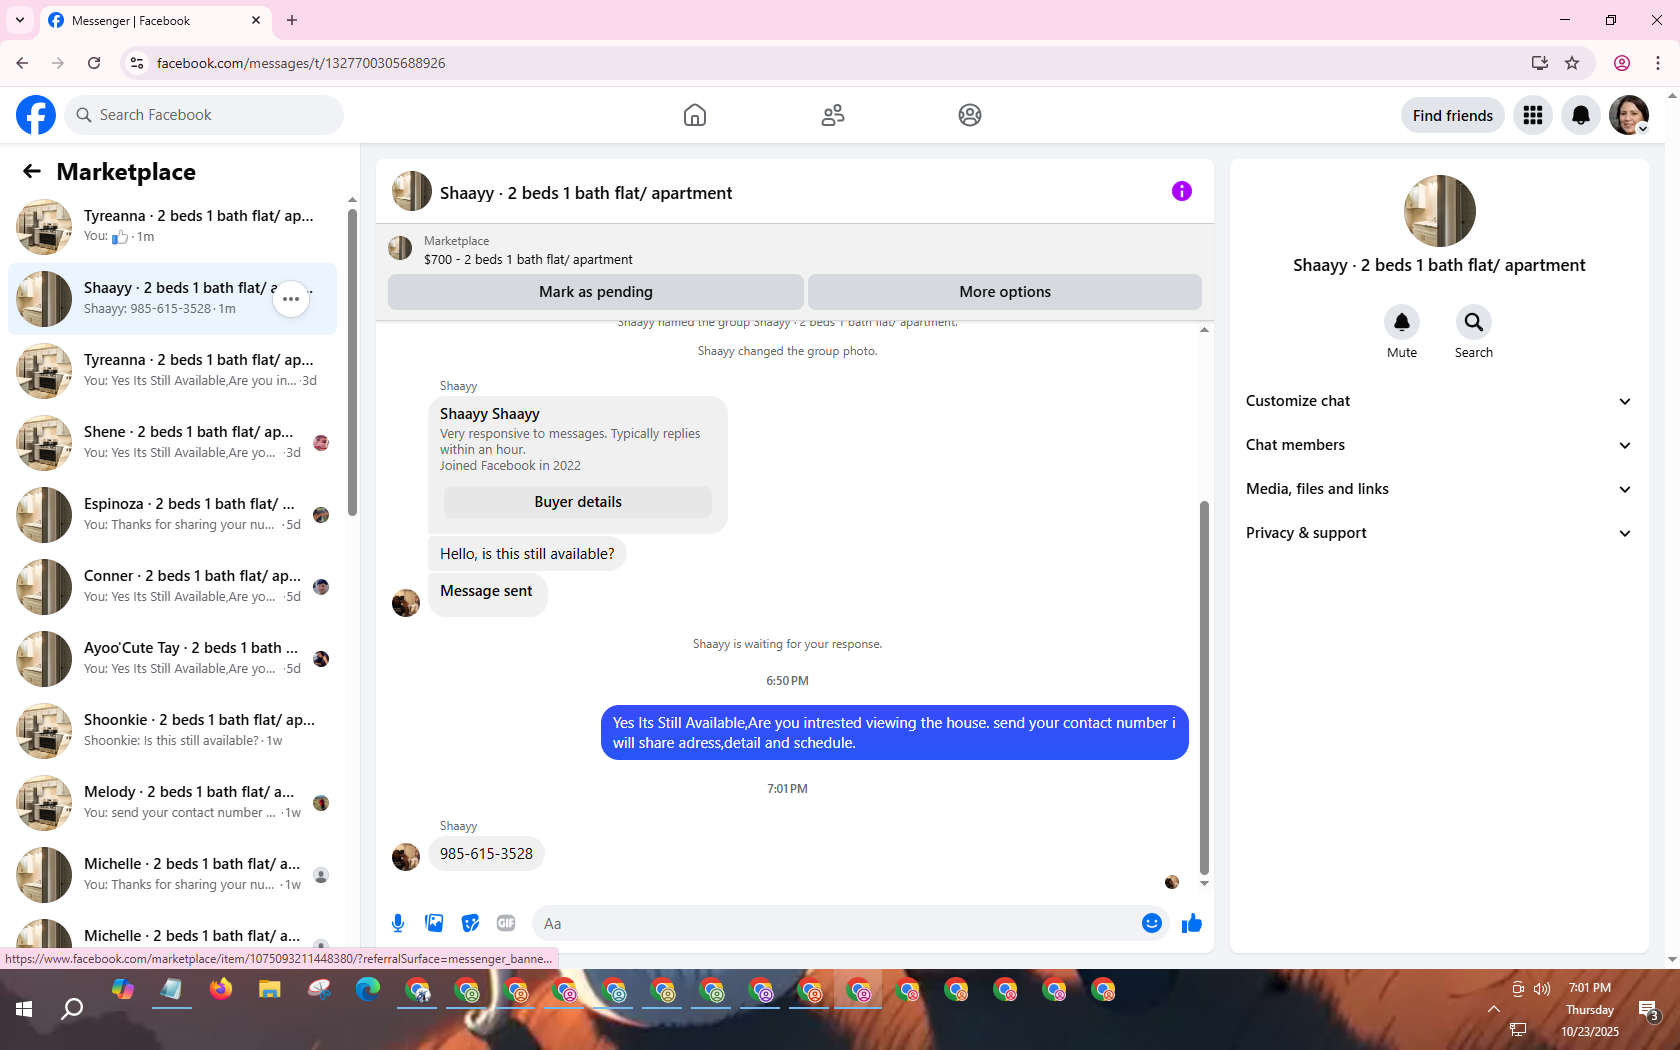Open Chrome three-dot menu
This screenshot has width=1680, height=1050.
pos(1658,63)
